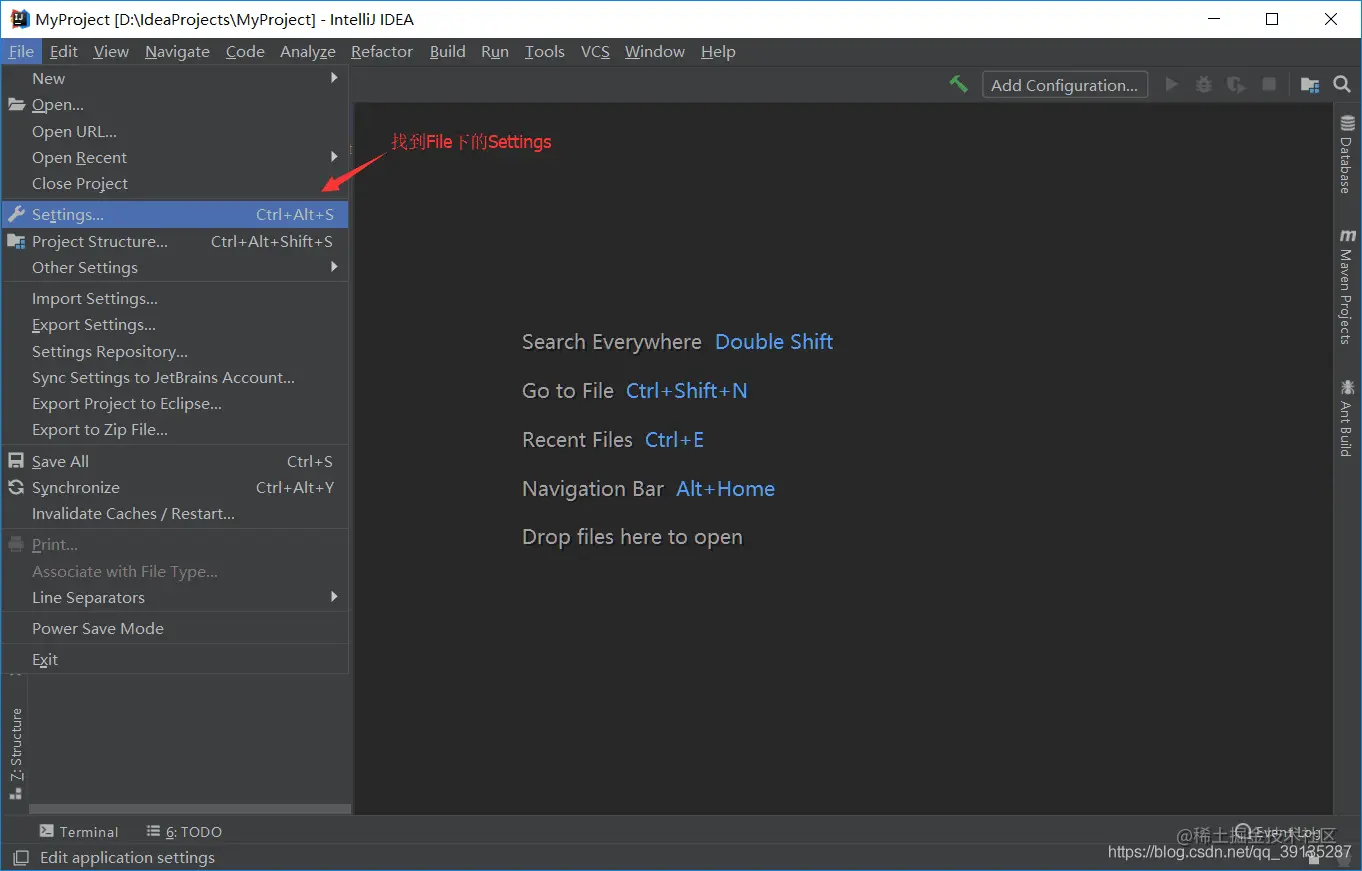Open the TODO tool window
1362x871 pixels.
(x=184, y=831)
